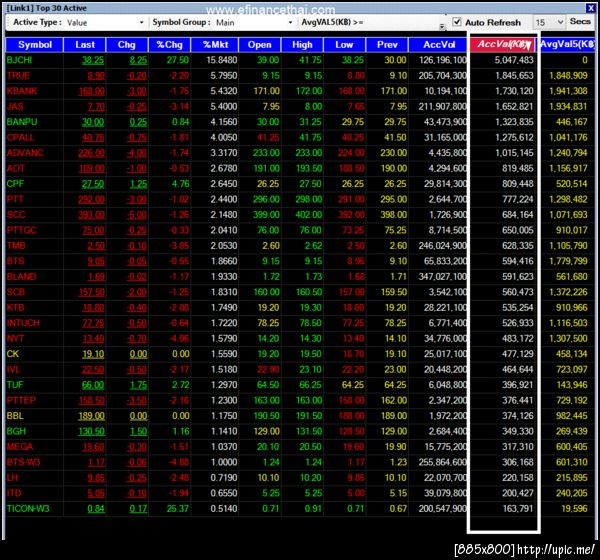Click the red AccVal(KB) column header
Image resolution: width=600 pixels, height=560 pixels.
pyautogui.click(x=503, y=45)
